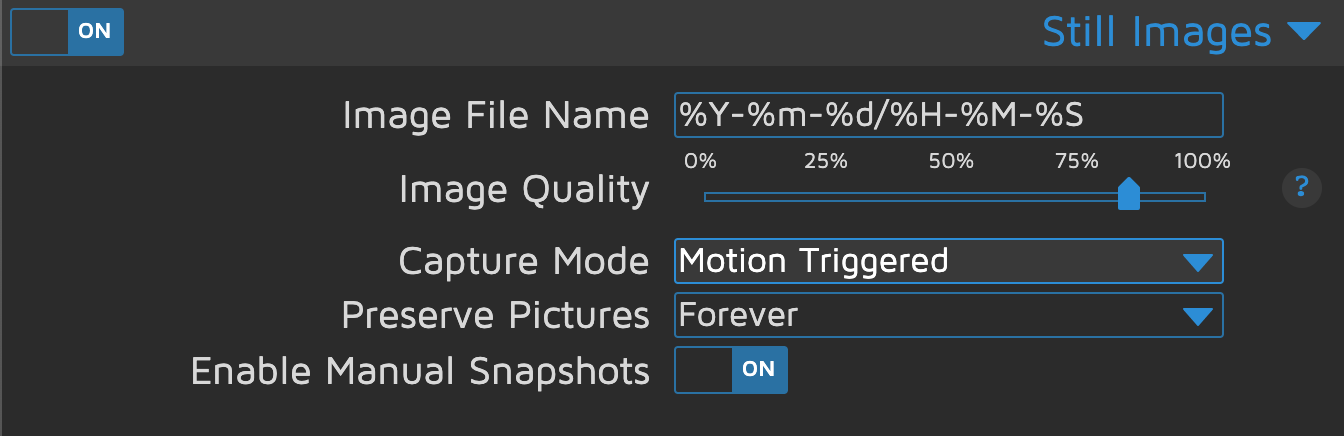Open the Capture Mode Motion Triggered dropdown
The height and width of the screenshot is (436, 1344).
[930, 262]
